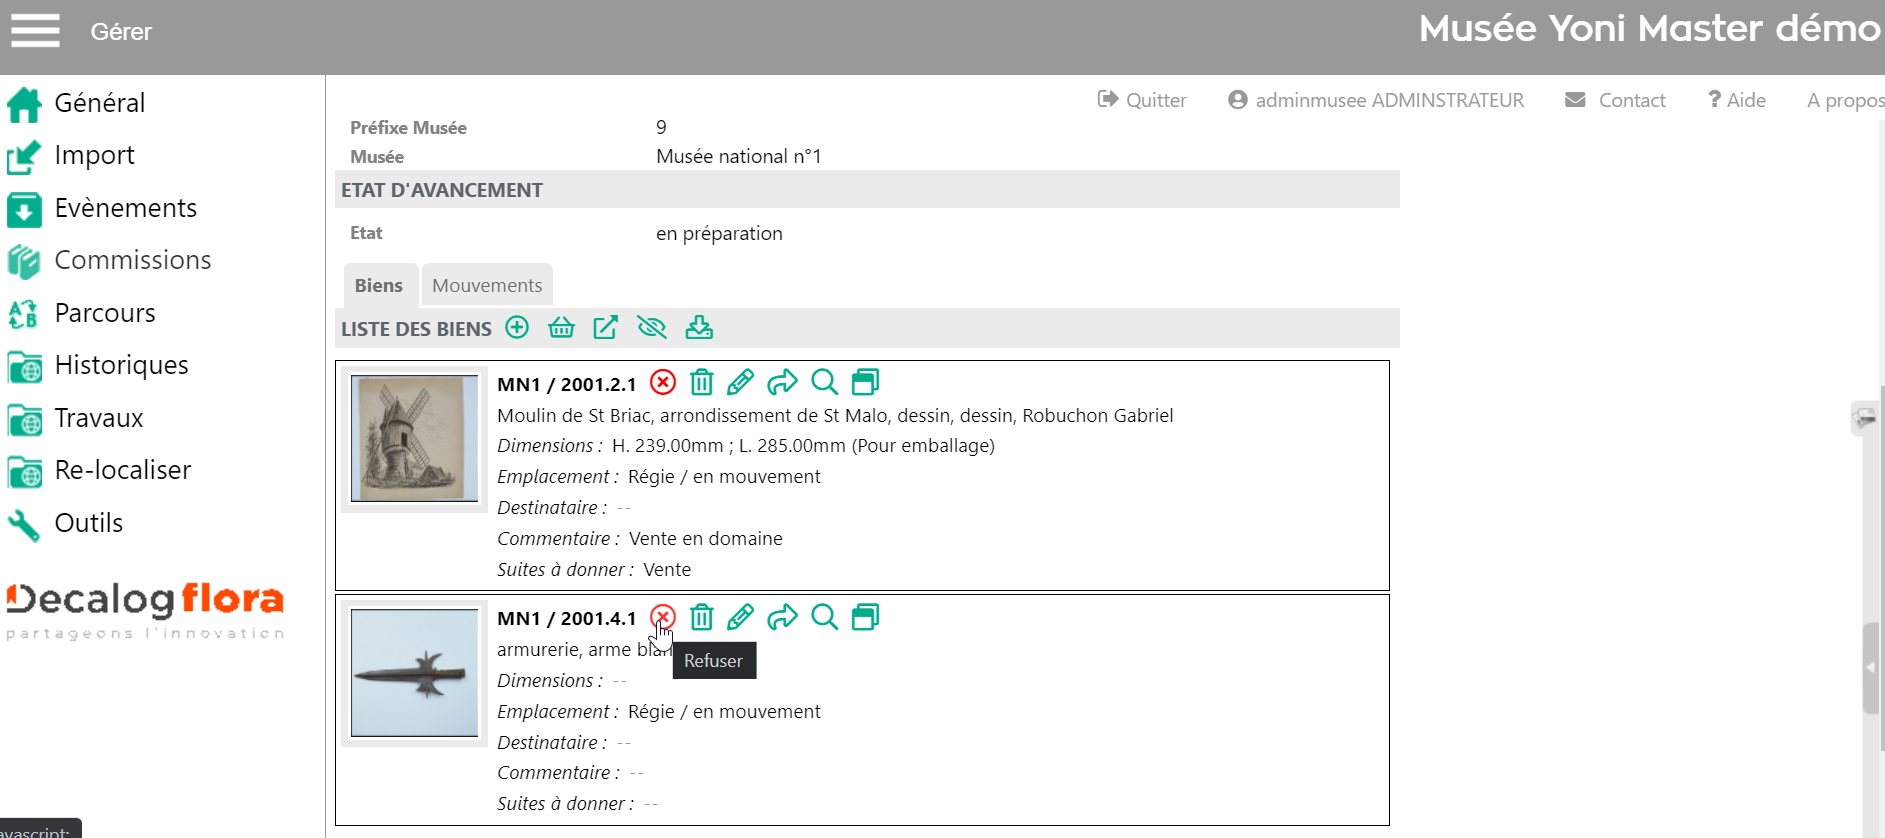Delete item MN1 / 2001.4.1 with trash icon
1885x838 pixels.
tap(702, 617)
